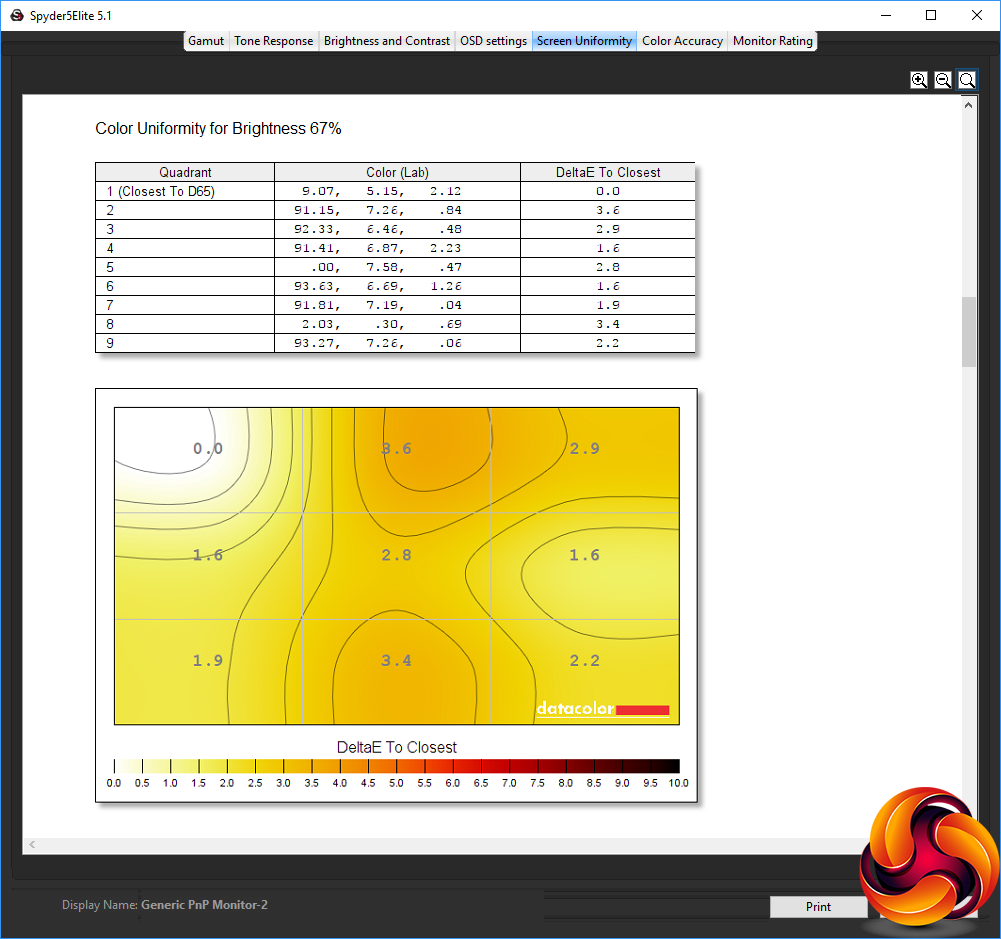Click the Lab value 92.33, 6.46, .48
The width and height of the screenshot is (1001, 939).
coord(378,229)
